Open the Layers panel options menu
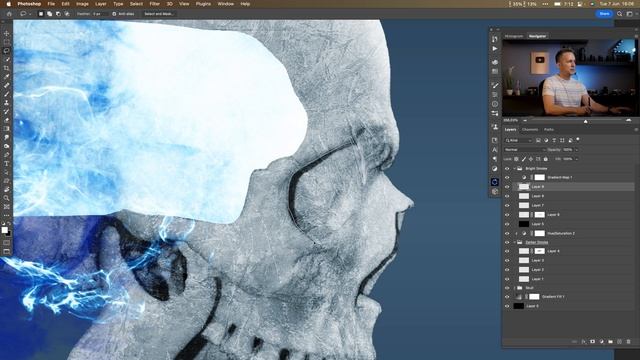Image resolution: width=640 pixels, height=360 pixels. coord(636,129)
